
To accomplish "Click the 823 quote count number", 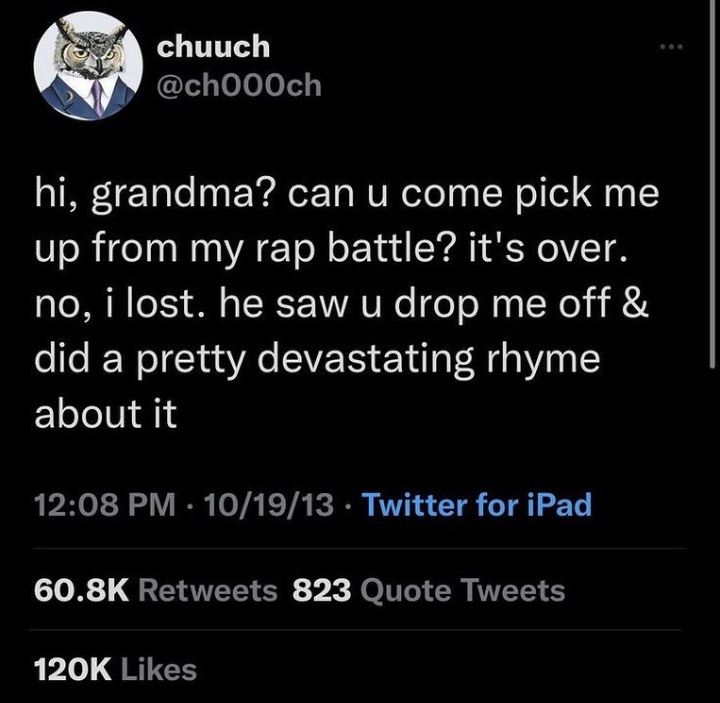I will click(x=321, y=591).
